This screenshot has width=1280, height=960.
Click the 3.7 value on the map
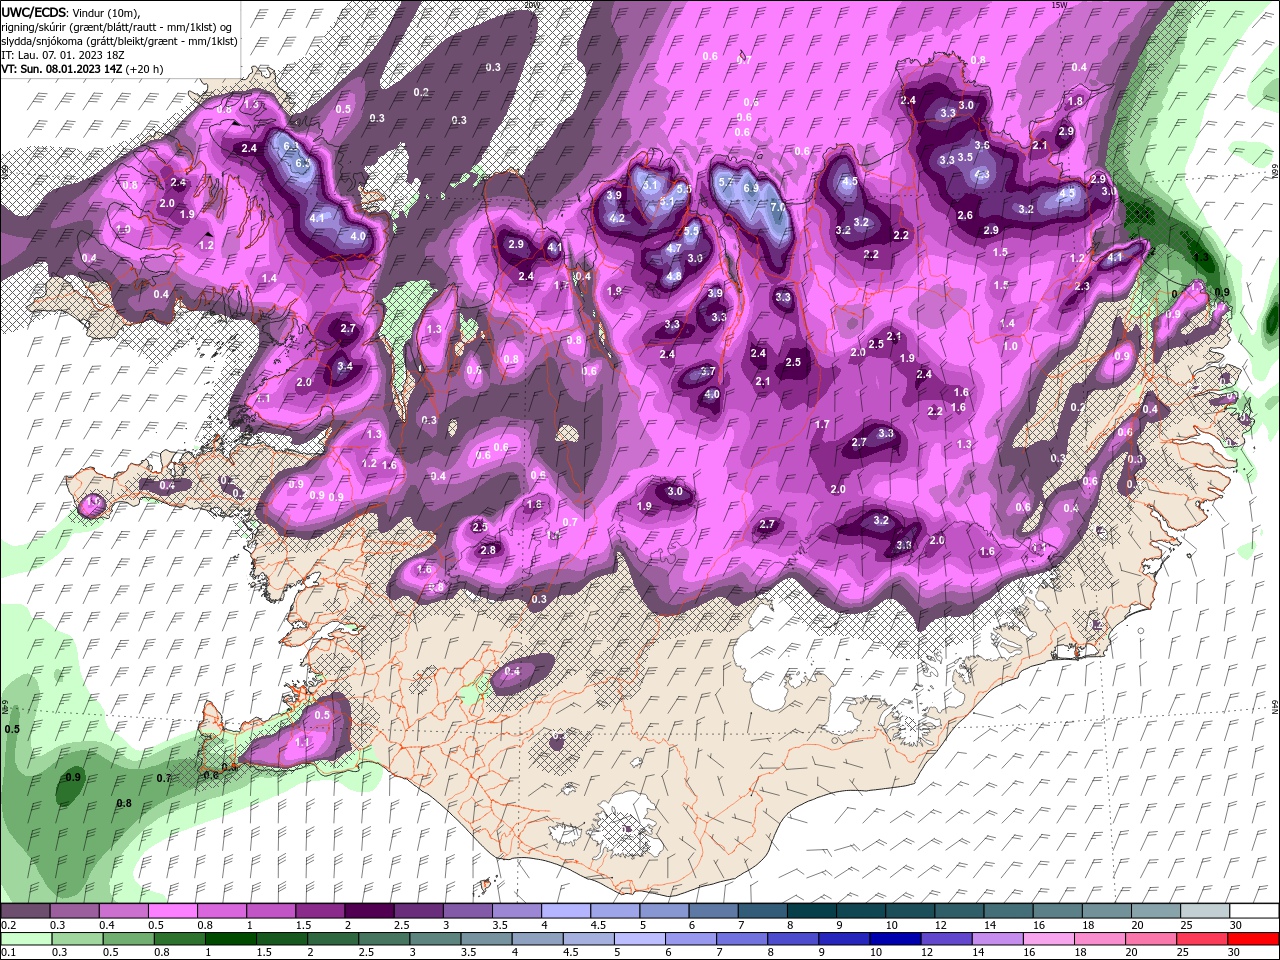(708, 371)
